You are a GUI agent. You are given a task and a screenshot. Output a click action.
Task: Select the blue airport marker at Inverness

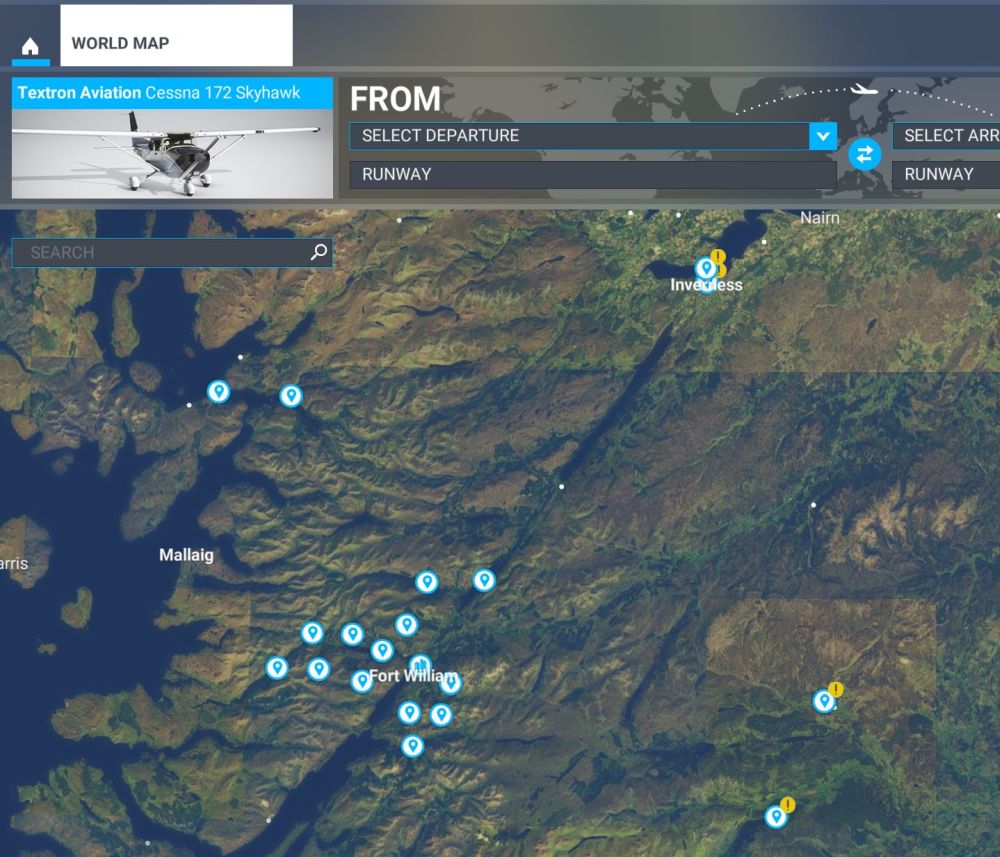[706, 268]
